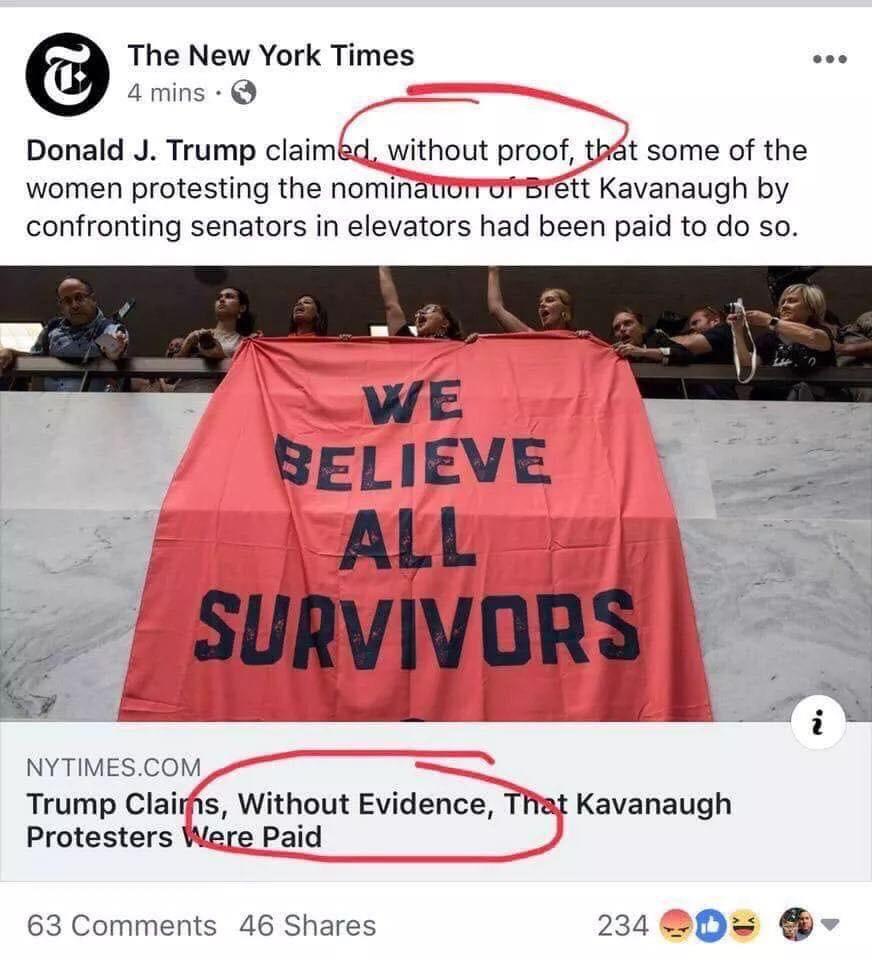This screenshot has height=960, width=872.
Task: Open headline Trump Claims, Without Evidence article
Action: click(379, 820)
